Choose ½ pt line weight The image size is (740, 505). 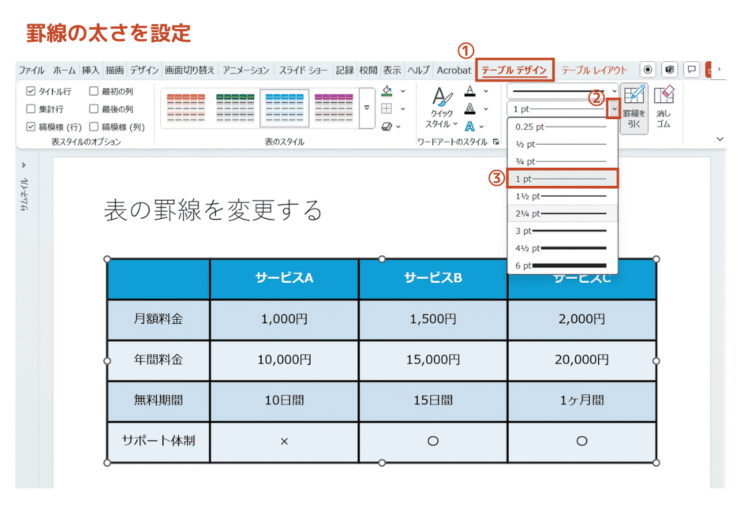(562, 144)
